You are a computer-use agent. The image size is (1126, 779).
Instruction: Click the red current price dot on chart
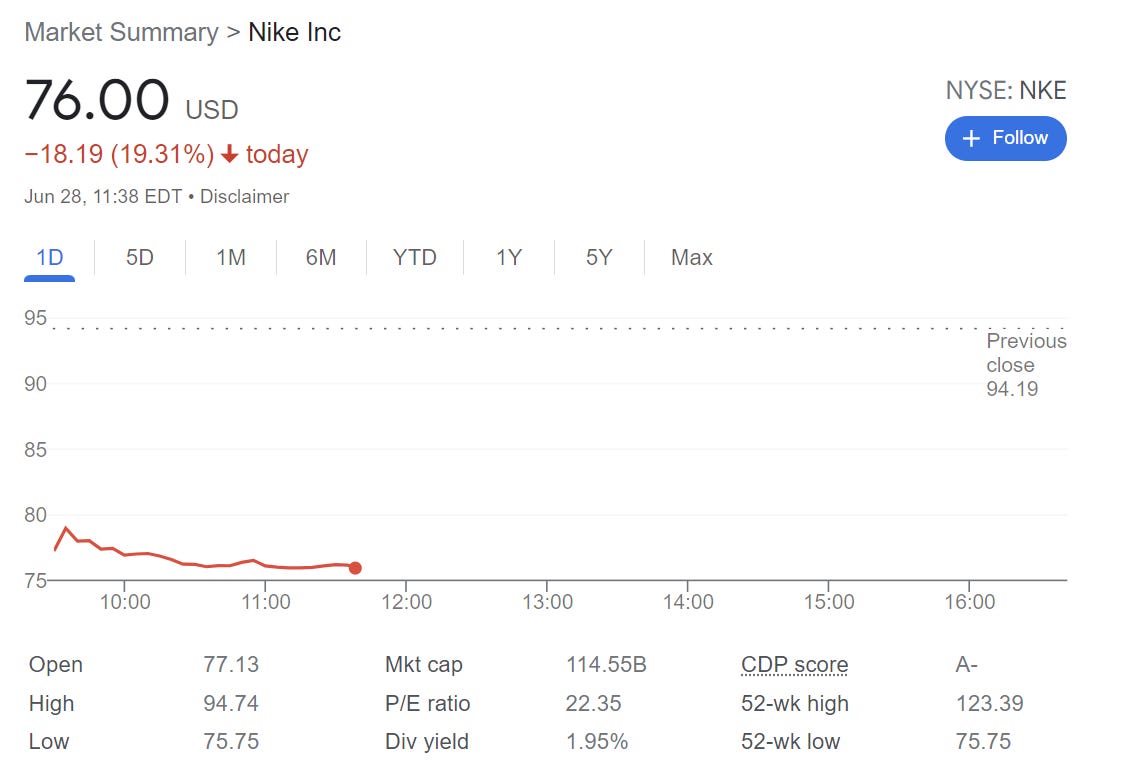pos(355,568)
